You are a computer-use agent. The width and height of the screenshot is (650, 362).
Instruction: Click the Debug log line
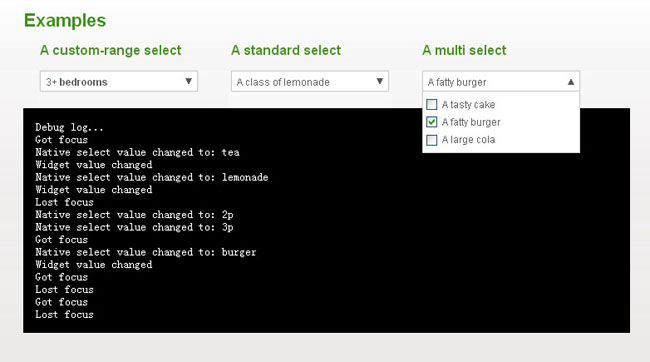tap(69, 127)
